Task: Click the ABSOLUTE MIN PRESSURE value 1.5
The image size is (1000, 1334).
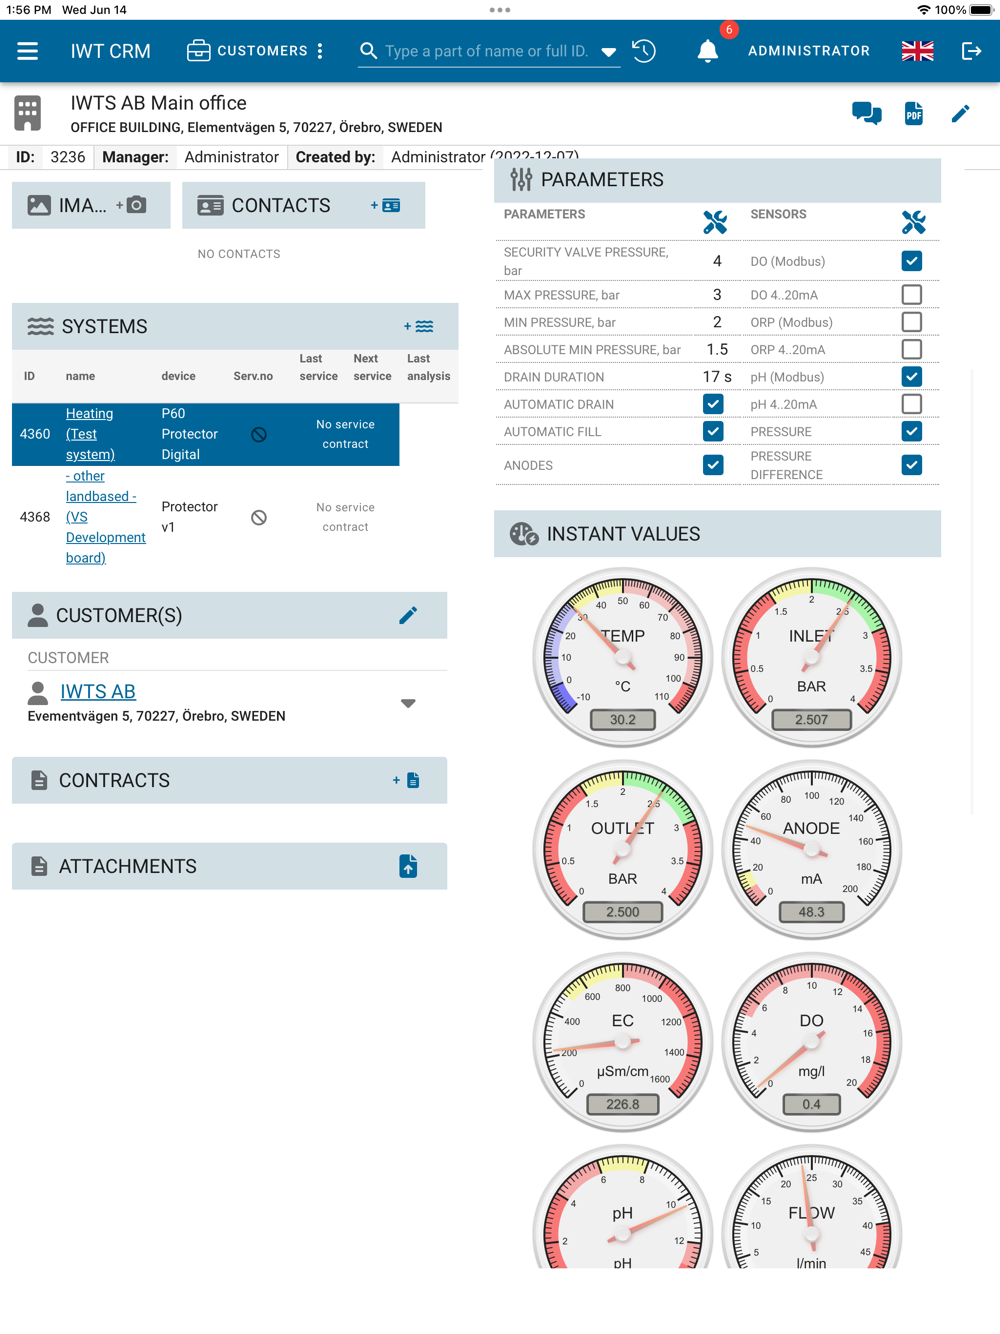Action: 717,349
